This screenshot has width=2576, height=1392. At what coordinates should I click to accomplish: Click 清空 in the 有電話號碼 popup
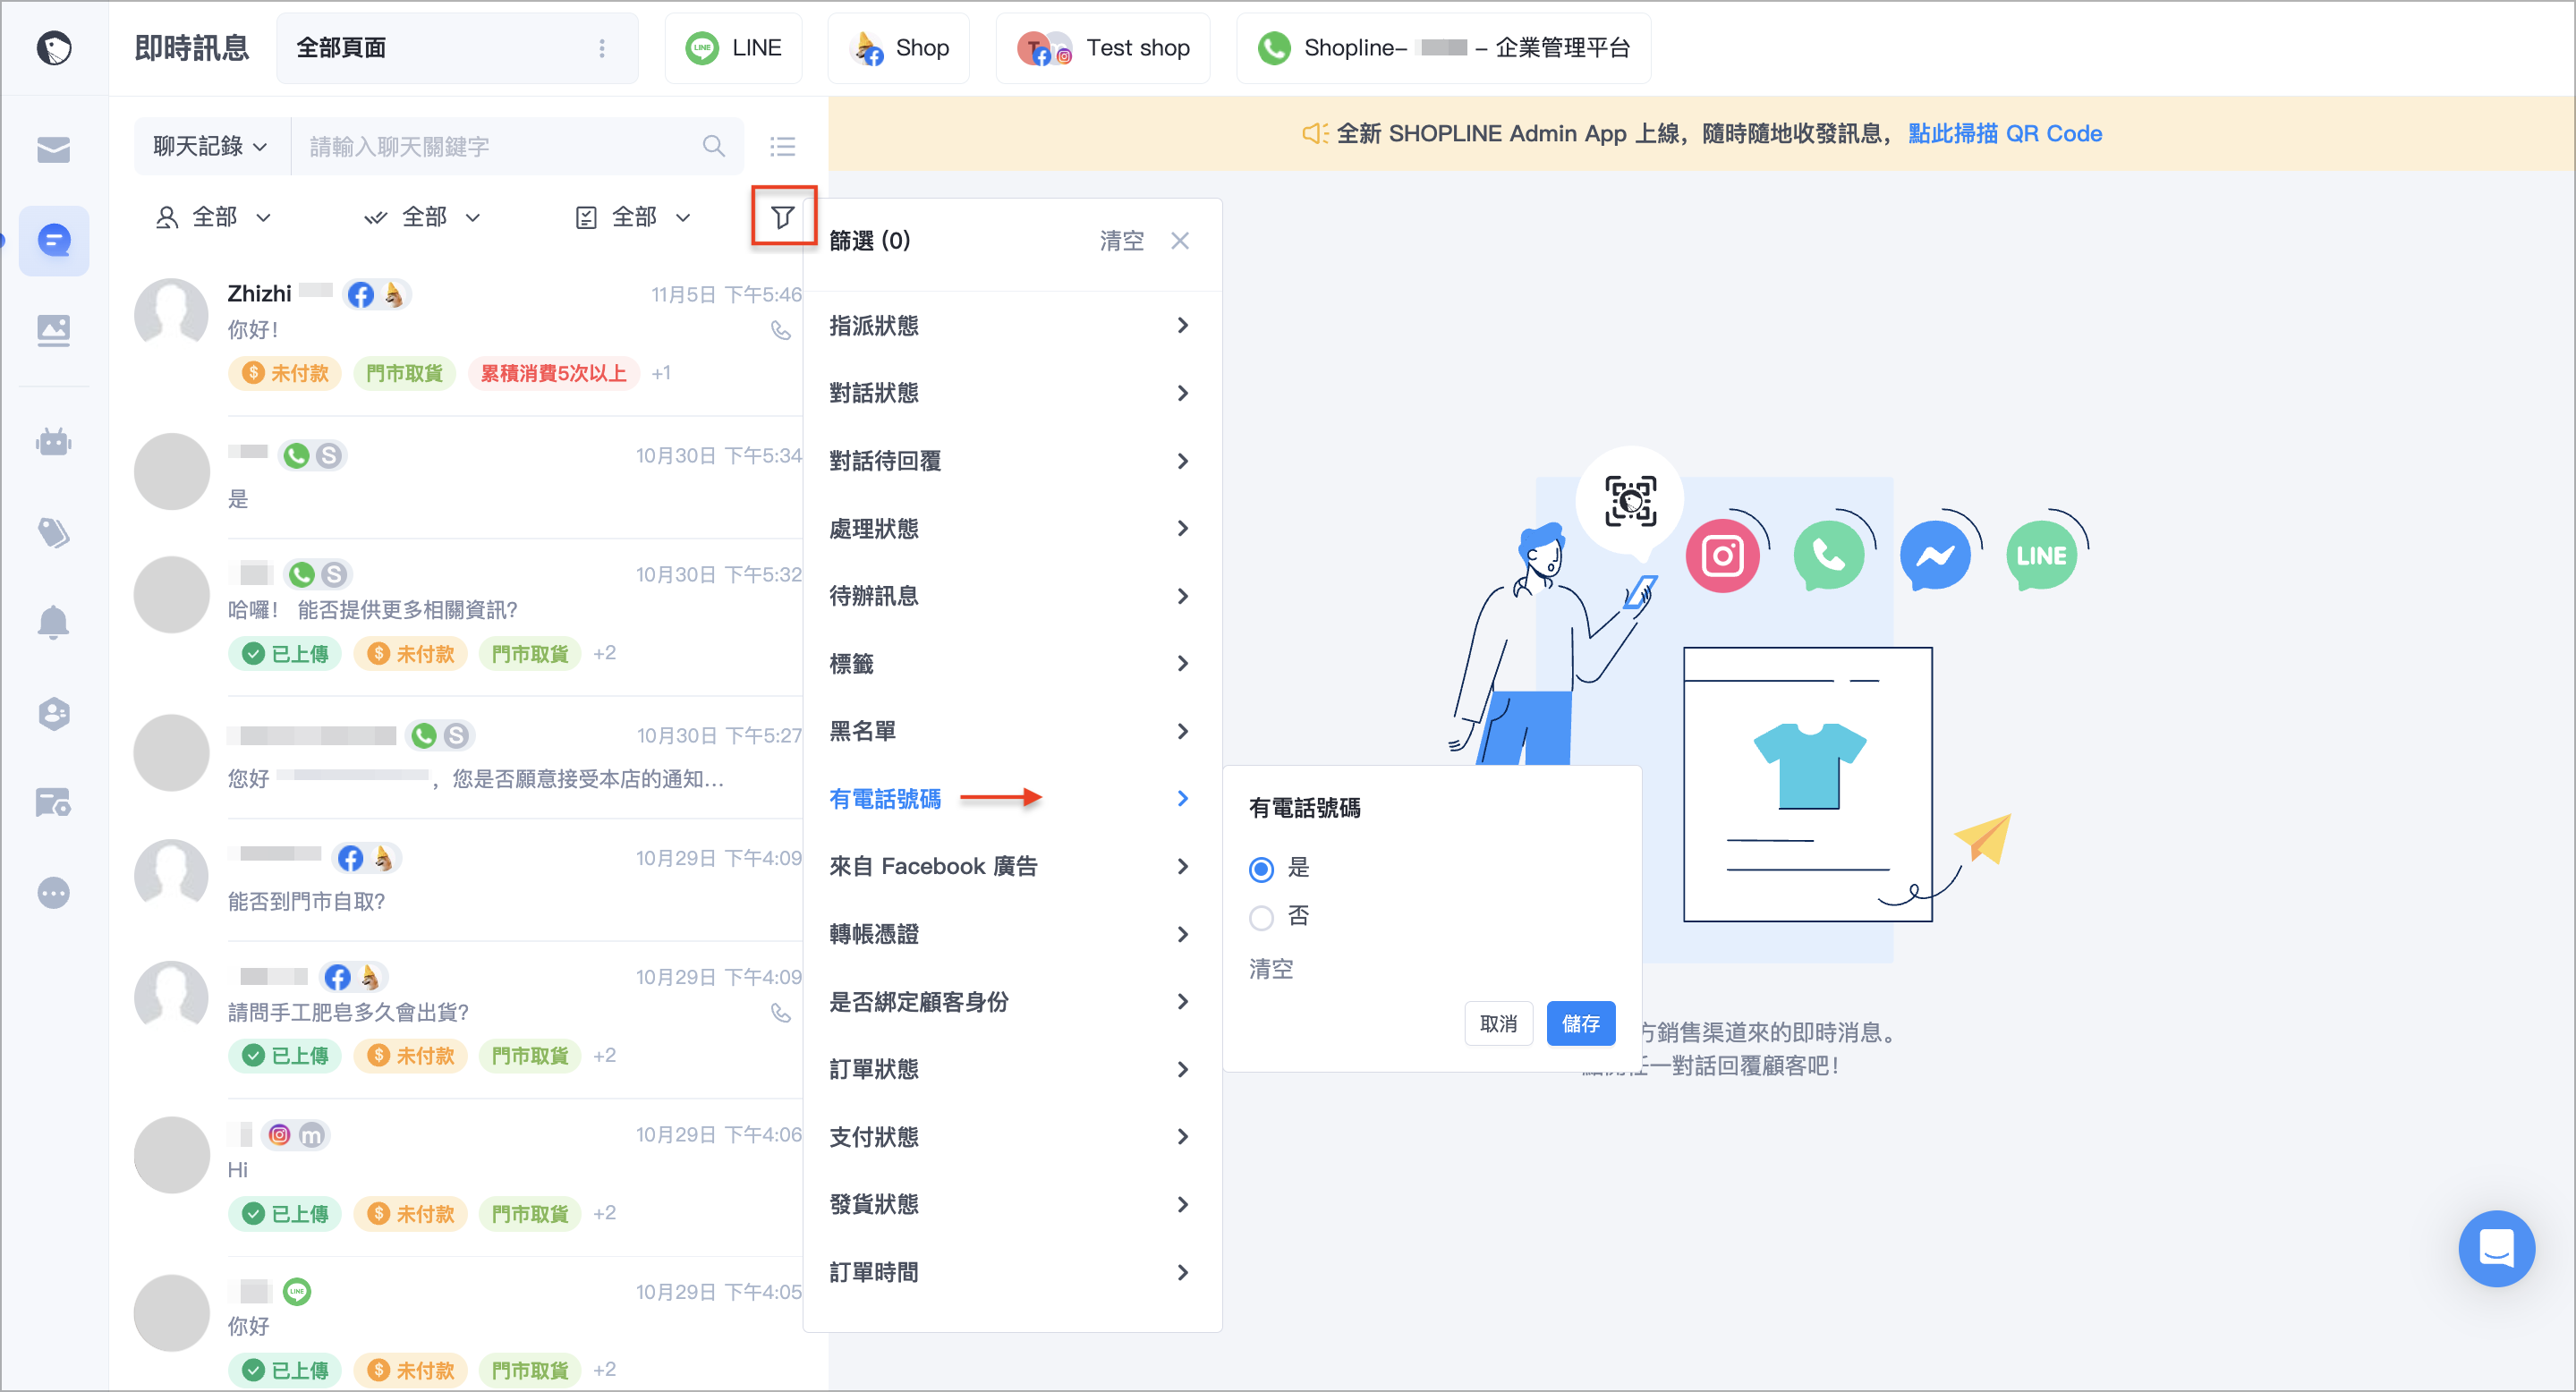(x=1271, y=969)
